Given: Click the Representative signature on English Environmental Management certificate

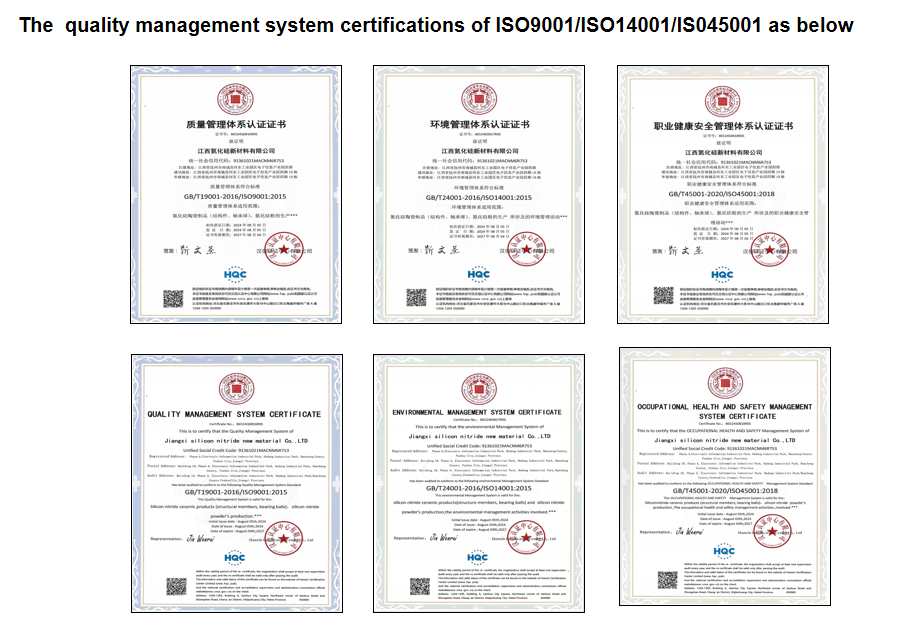Looking at the screenshot, I should pos(443,538).
